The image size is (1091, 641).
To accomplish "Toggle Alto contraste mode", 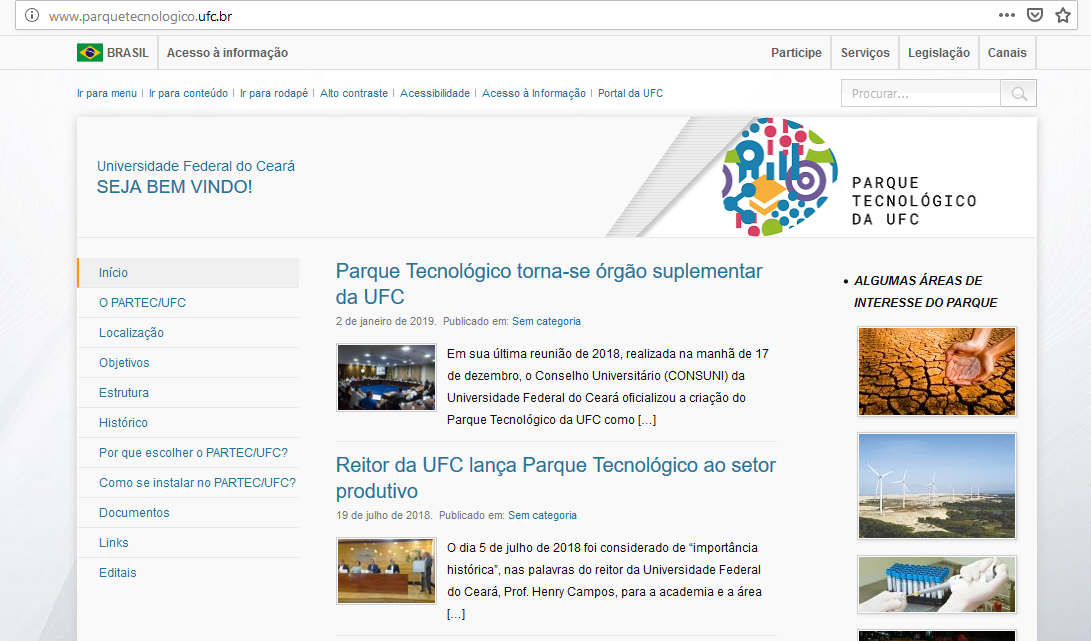I will [x=354, y=93].
